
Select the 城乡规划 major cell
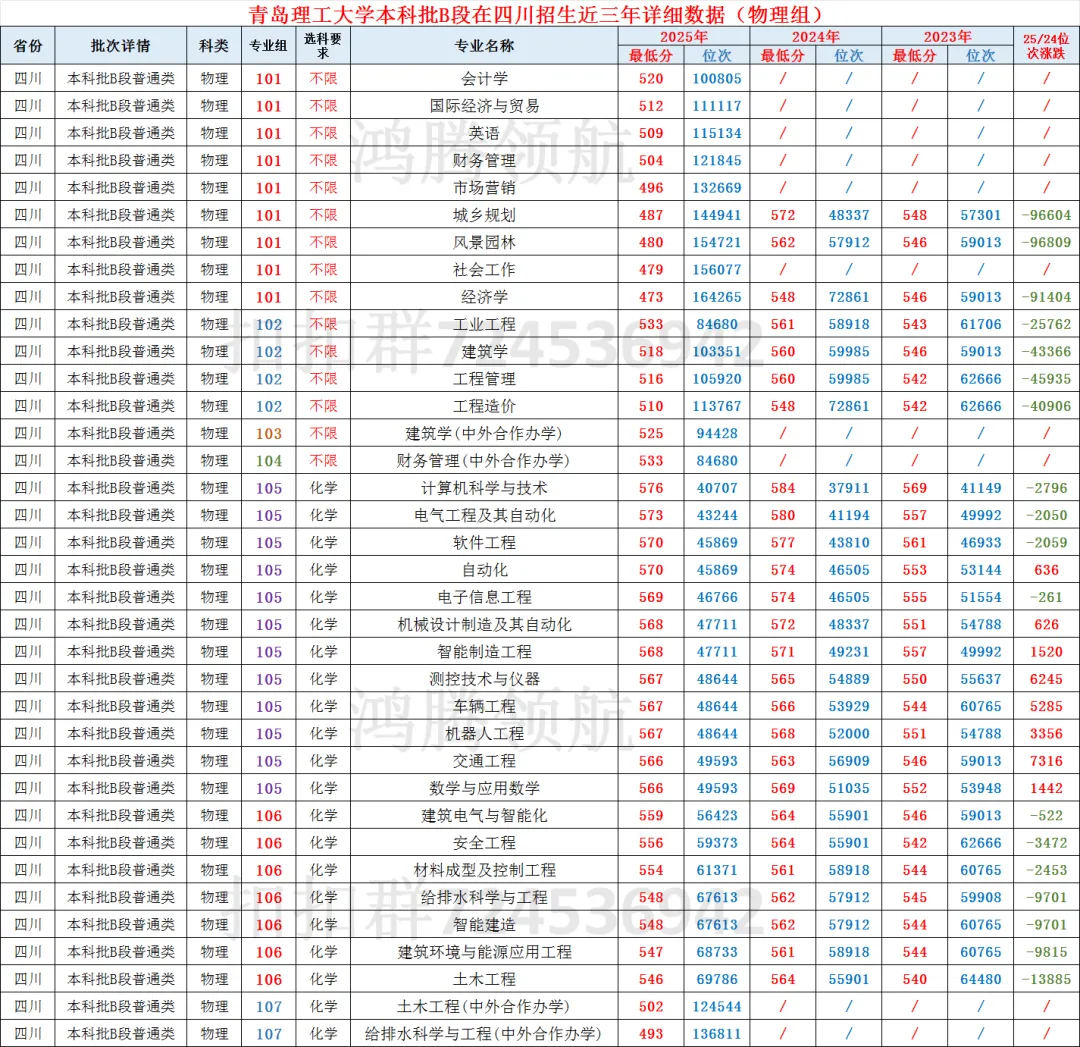(x=484, y=215)
